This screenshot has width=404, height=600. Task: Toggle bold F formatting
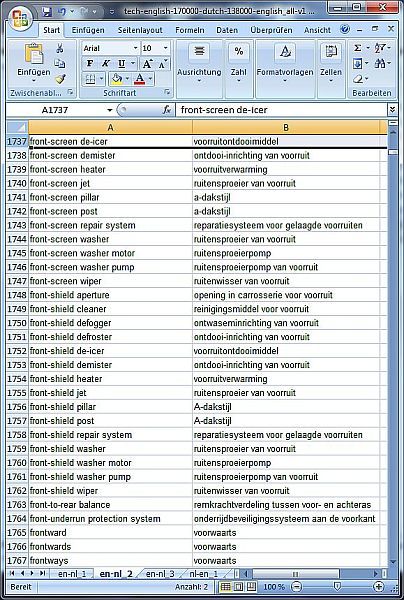(x=90, y=64)
